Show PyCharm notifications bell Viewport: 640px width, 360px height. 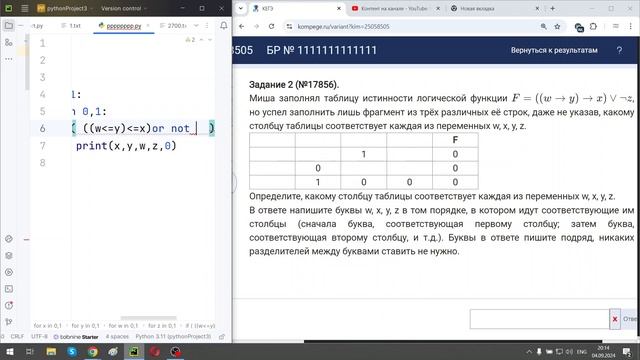coord(224,26)
